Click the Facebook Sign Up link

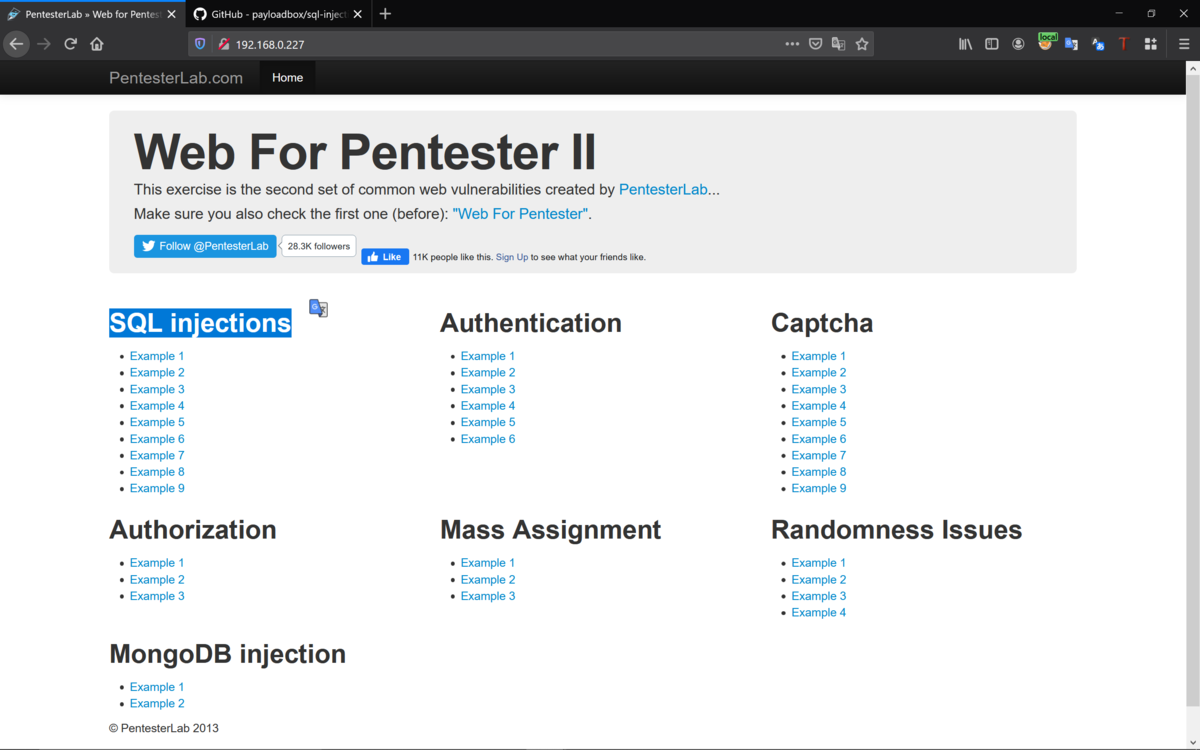point(512,257)
